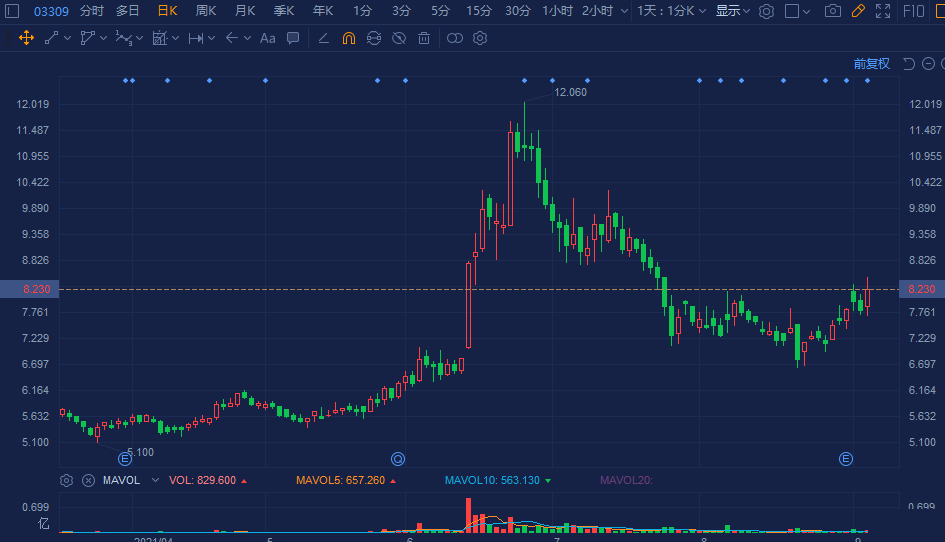The image size is (945, 542).
Task: Expand arrow tool options chevron
Action: tap(247, 38)
